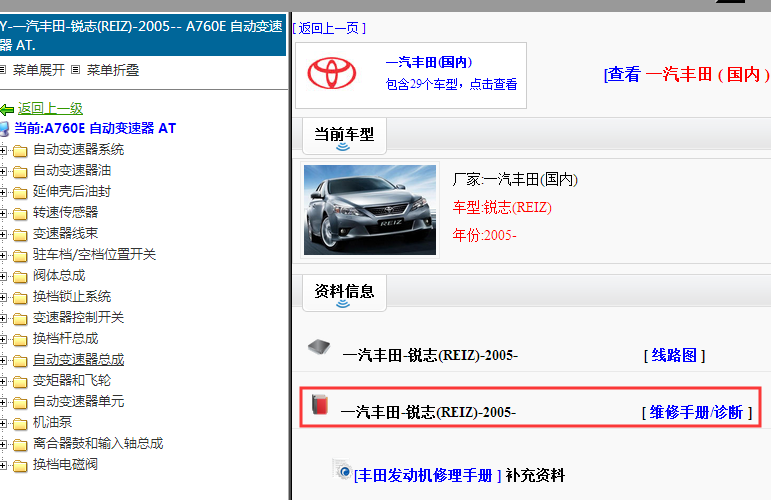Open the 线路图 link
The width and height of the screenshot is (771, 500).
(x=674, y=355)
